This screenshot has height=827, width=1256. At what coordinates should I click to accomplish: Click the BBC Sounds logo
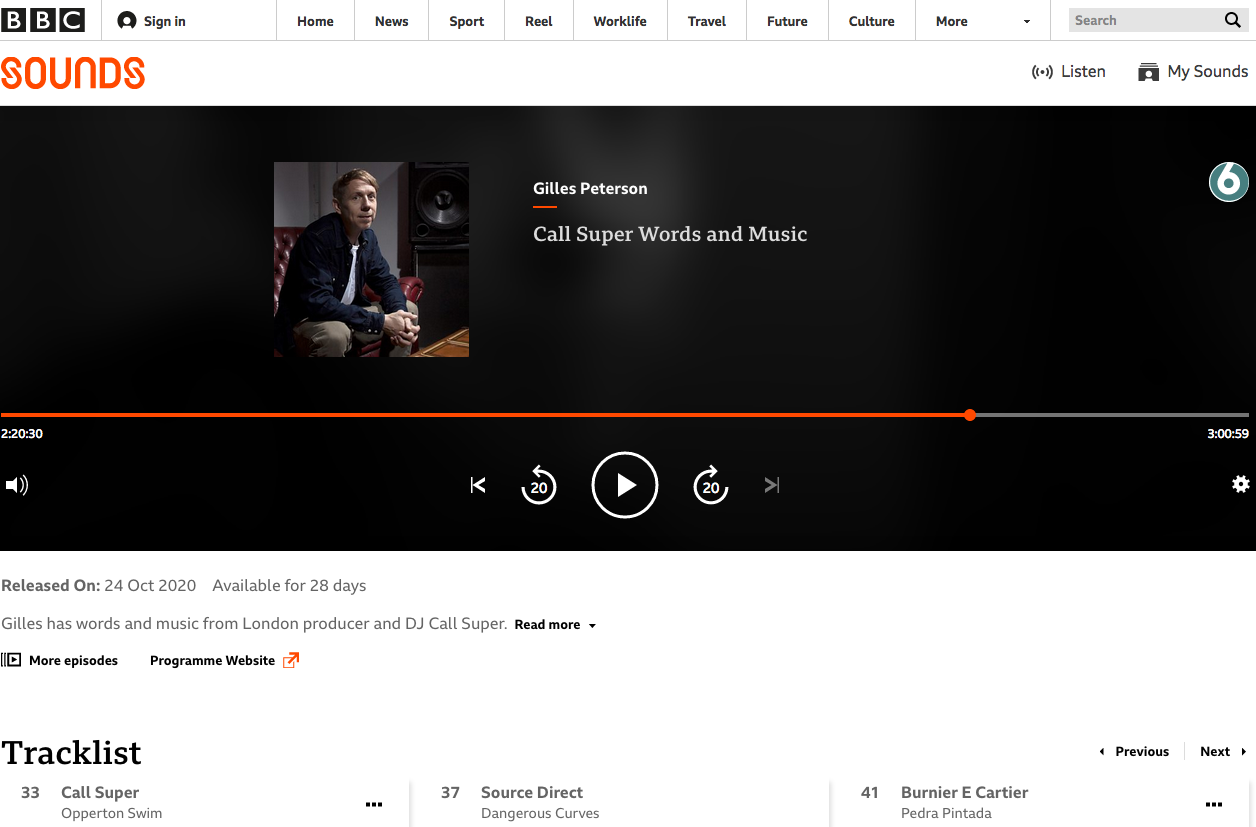pos(73,73)
